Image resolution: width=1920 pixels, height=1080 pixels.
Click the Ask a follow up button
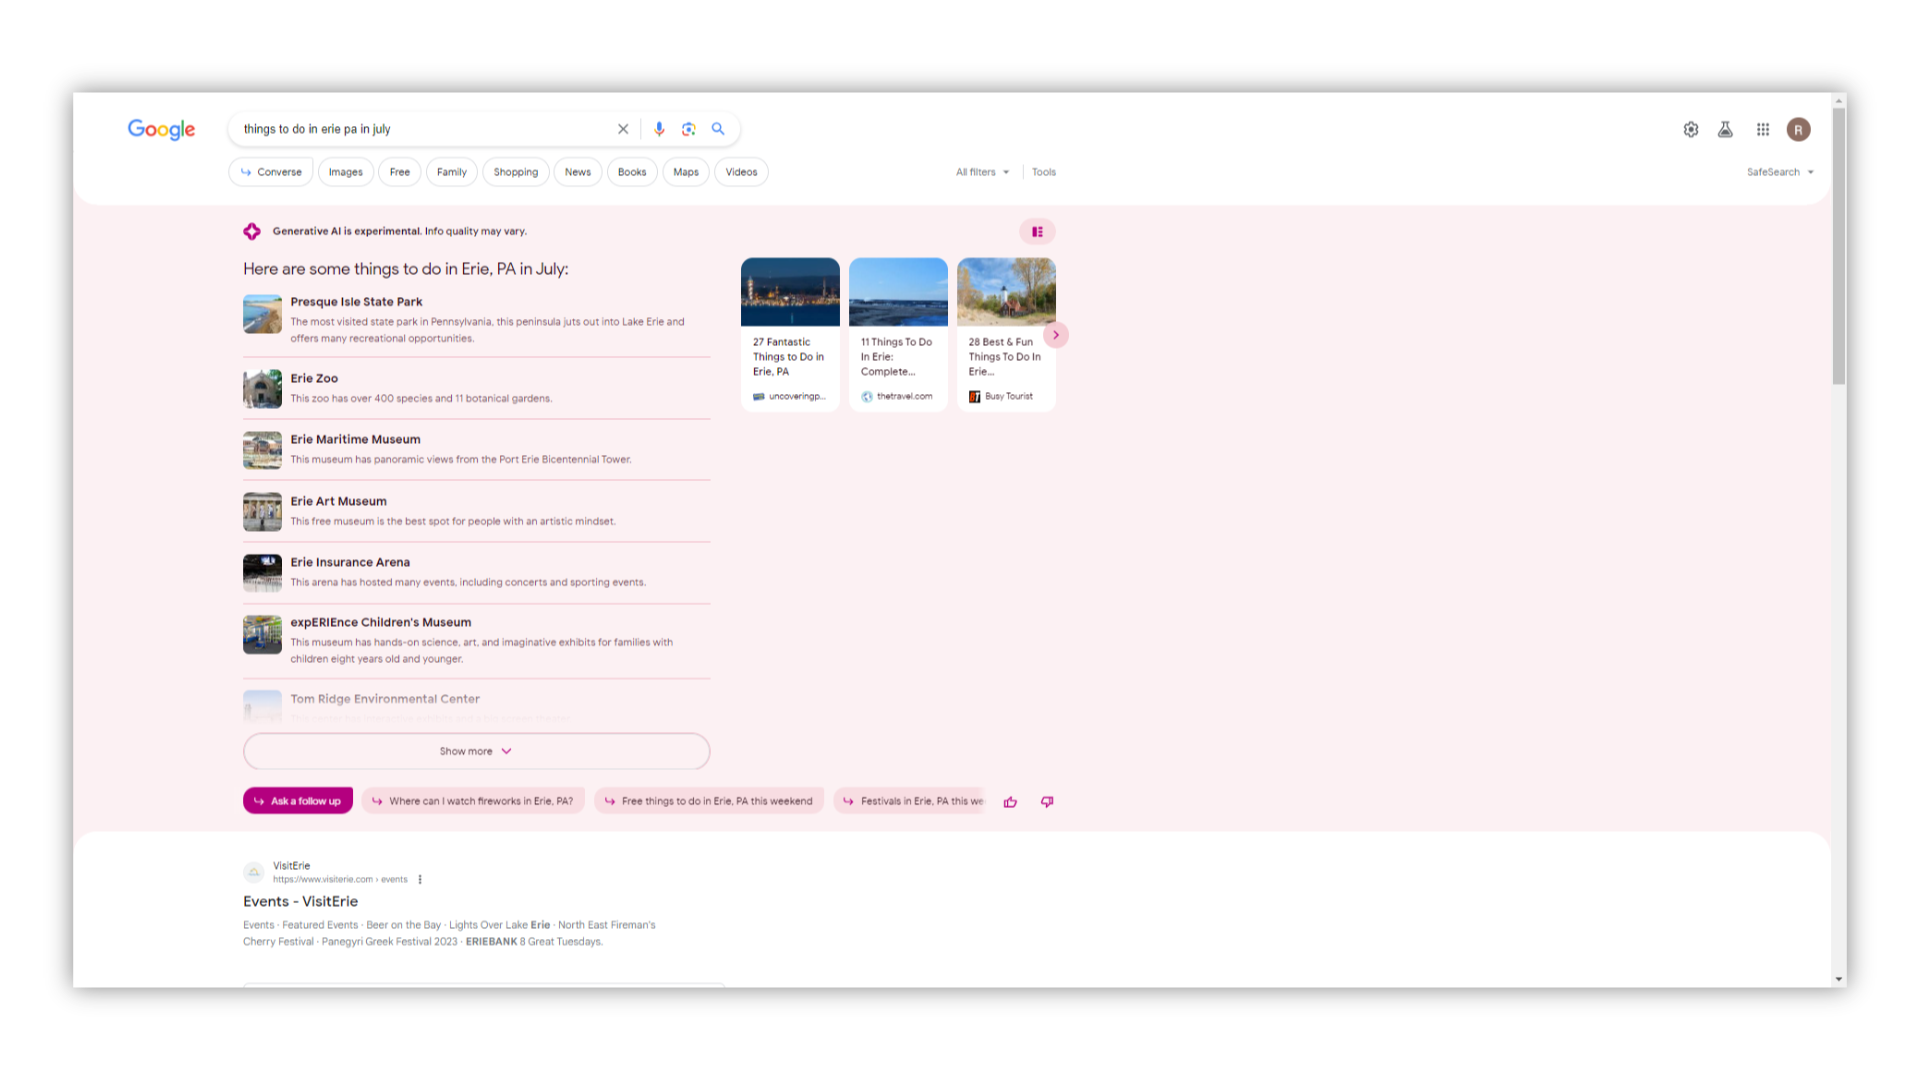tap(298, 801)
